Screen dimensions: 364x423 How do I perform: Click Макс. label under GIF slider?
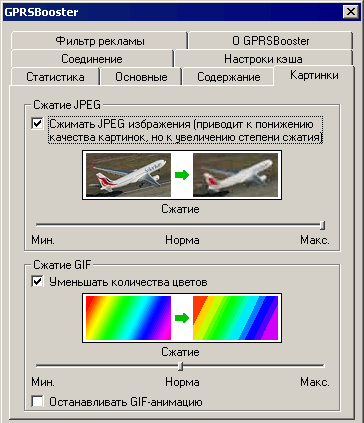point(315,382)
